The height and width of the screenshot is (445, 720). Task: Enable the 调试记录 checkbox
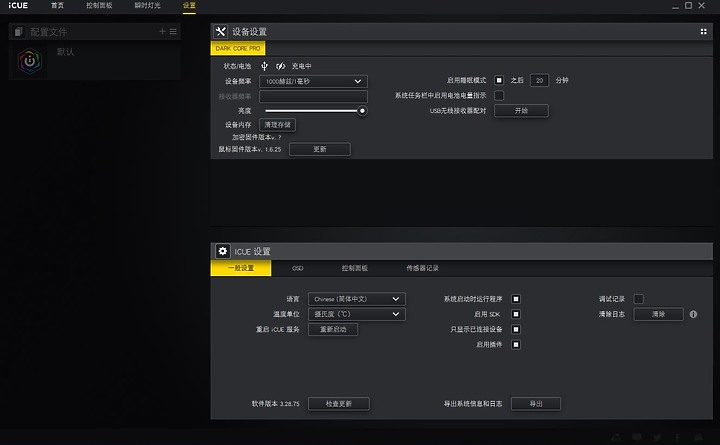click(639, 299)
